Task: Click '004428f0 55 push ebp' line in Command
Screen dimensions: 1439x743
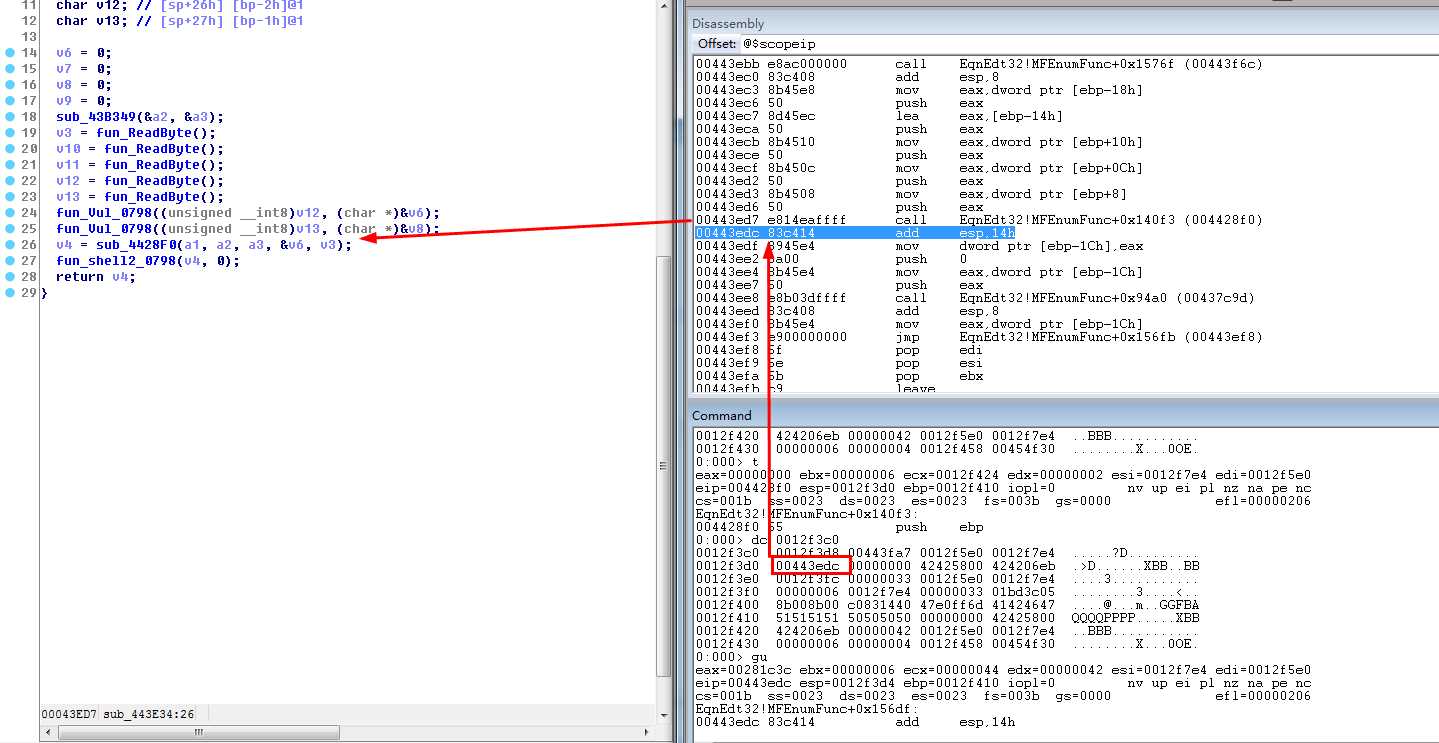Action: [x=839, y=526]
